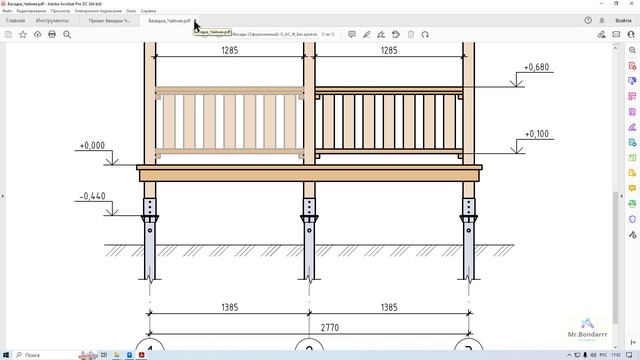The height and width of the screenshot is (360, 640).
Task: Open green Scan & OCR printer tool
Action: (632, 204)
